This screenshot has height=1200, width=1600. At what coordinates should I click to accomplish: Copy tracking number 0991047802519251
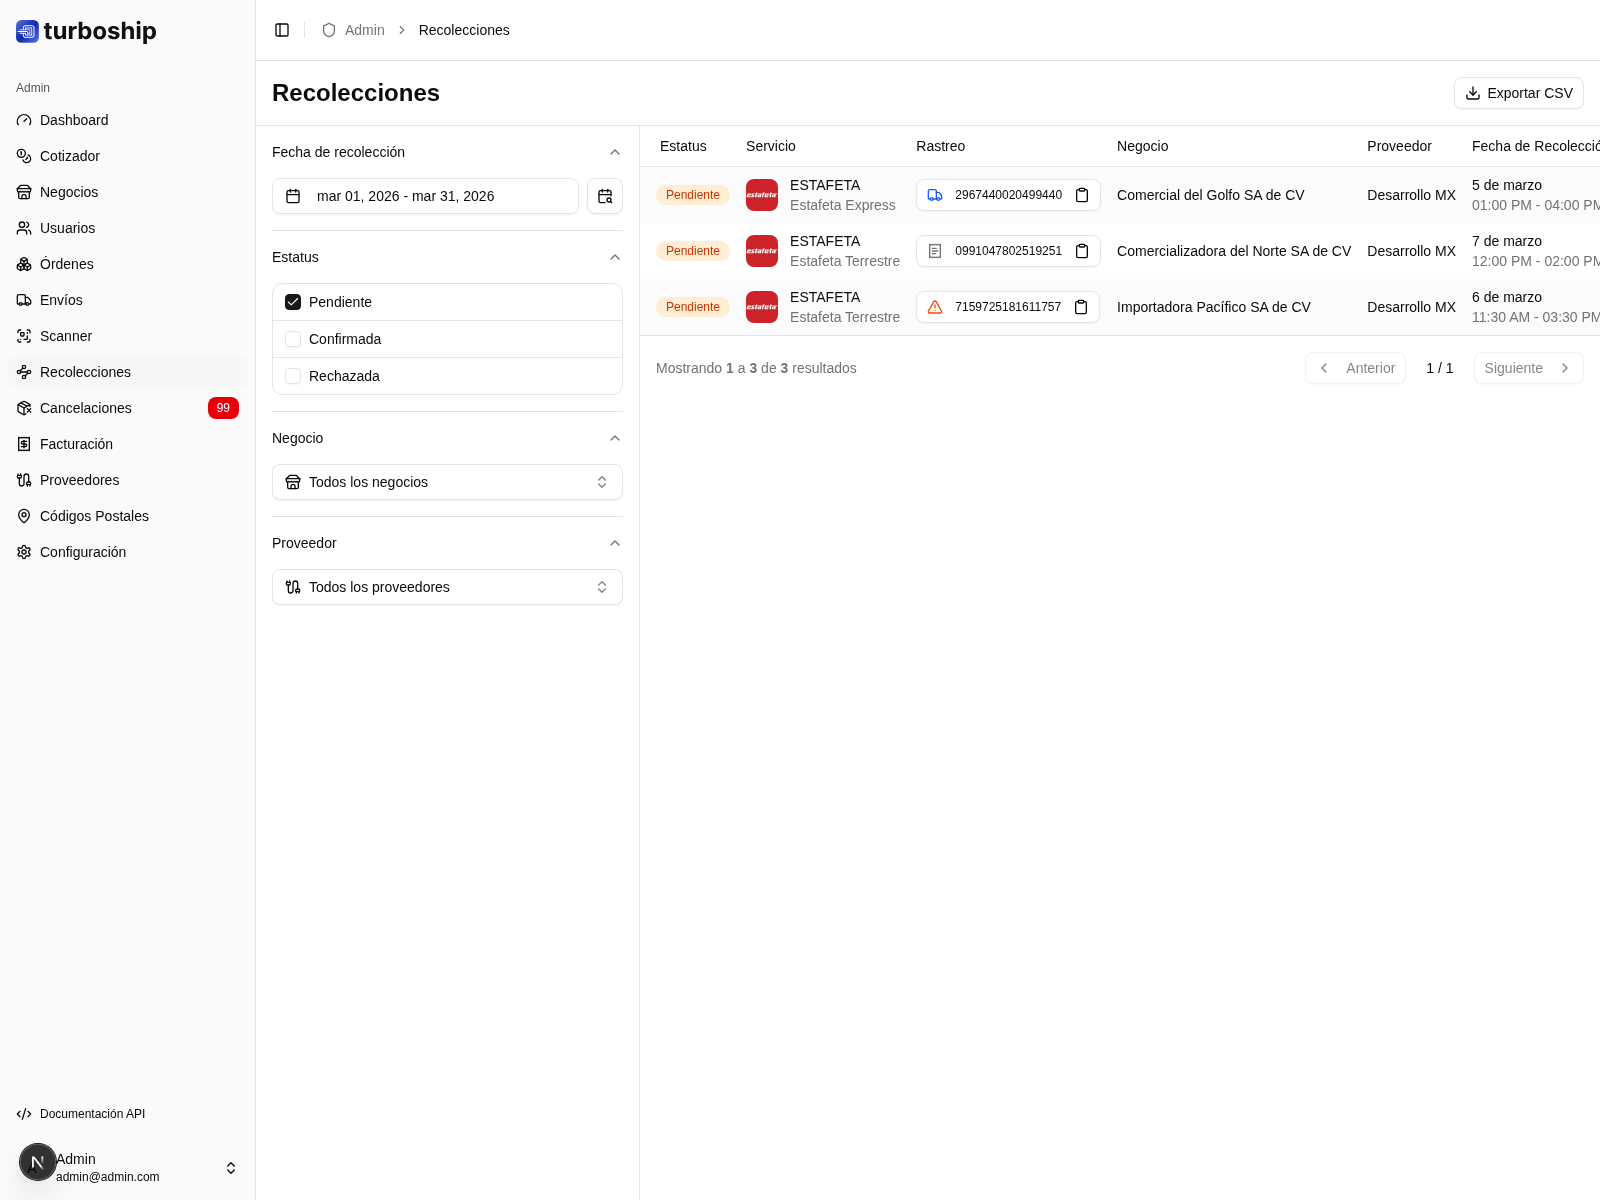(1082, 251)
